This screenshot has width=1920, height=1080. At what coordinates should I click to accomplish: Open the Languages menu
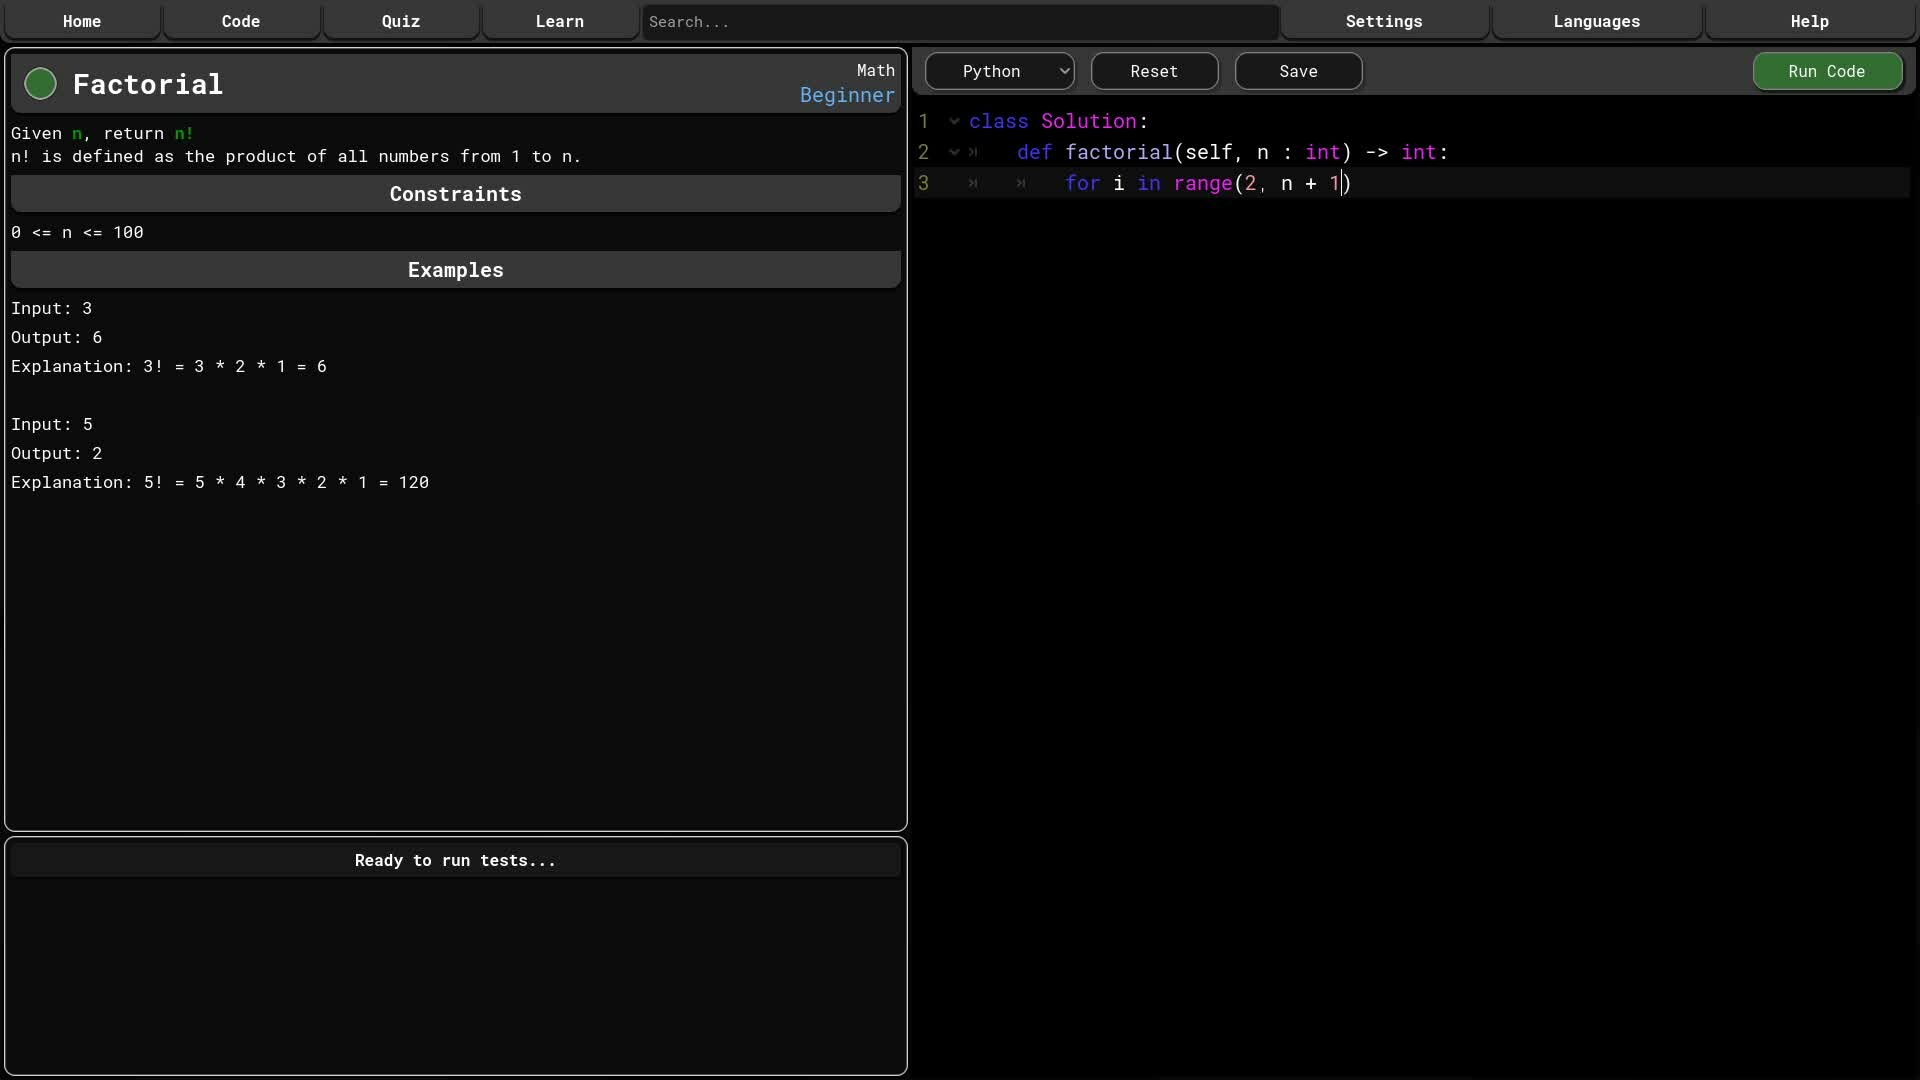click(x=1597, y=21)
